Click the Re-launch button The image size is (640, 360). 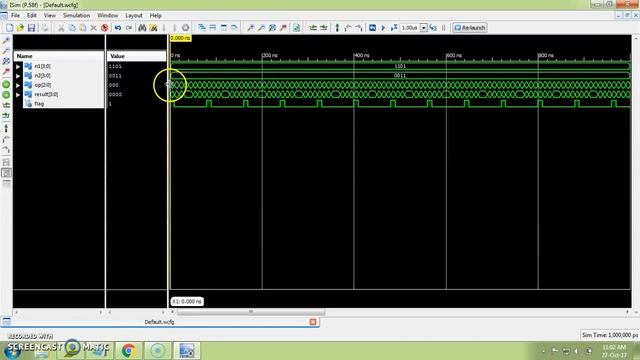click(470, 28)
